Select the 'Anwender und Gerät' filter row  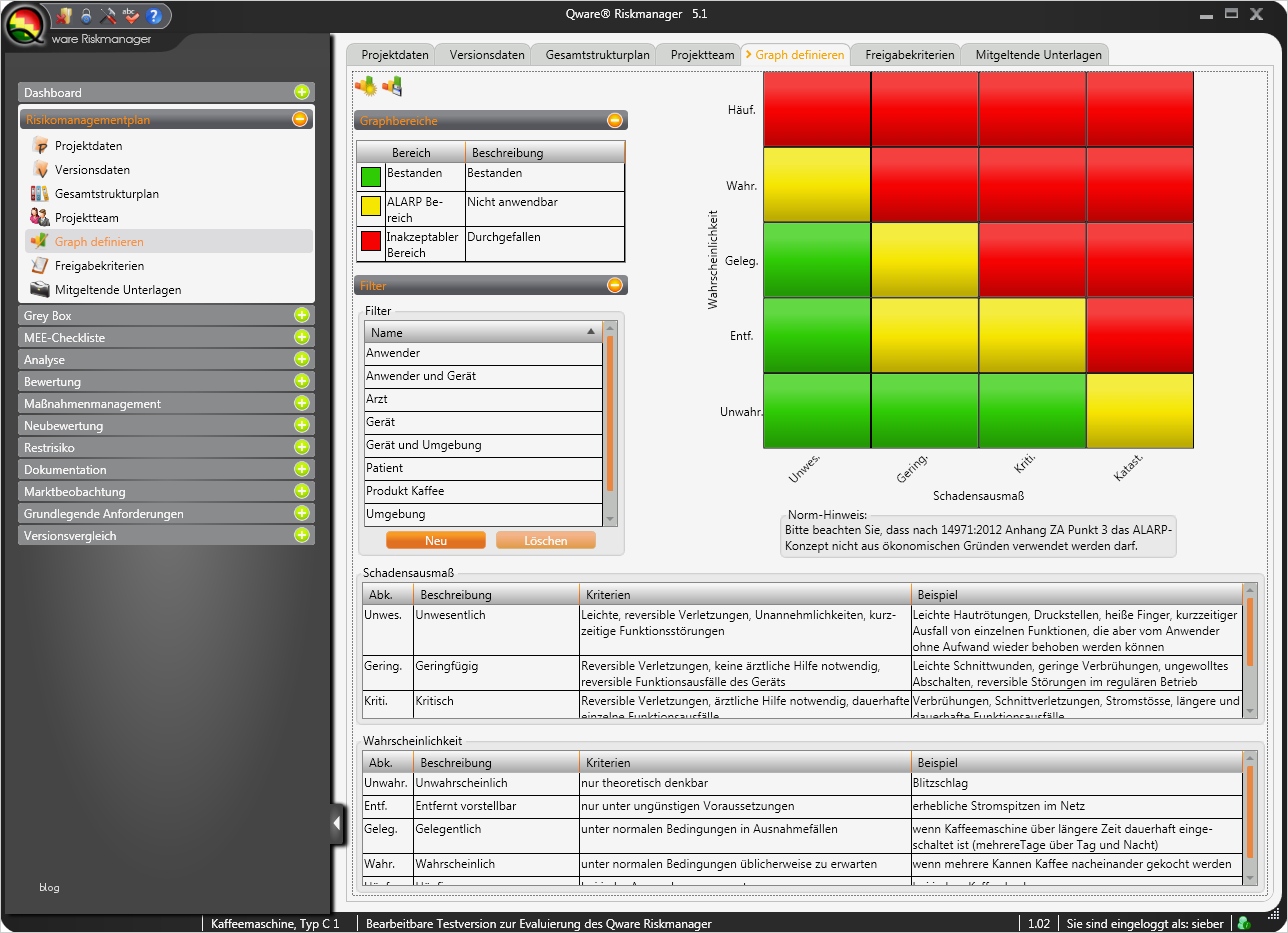coord(484,376)
